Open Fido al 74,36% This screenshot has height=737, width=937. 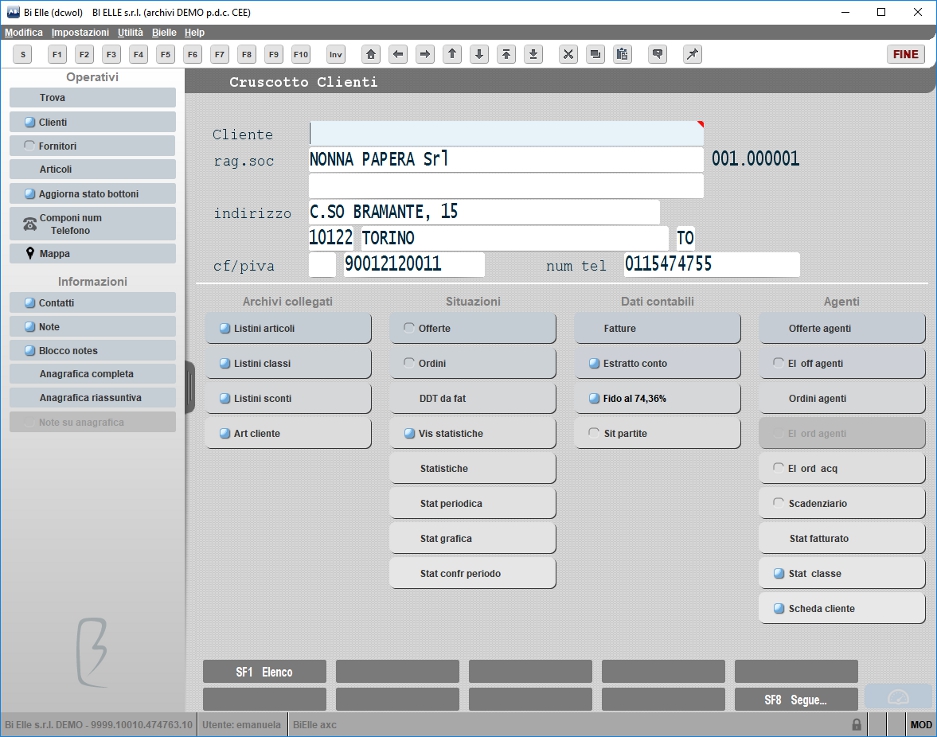tap(657, 399)
